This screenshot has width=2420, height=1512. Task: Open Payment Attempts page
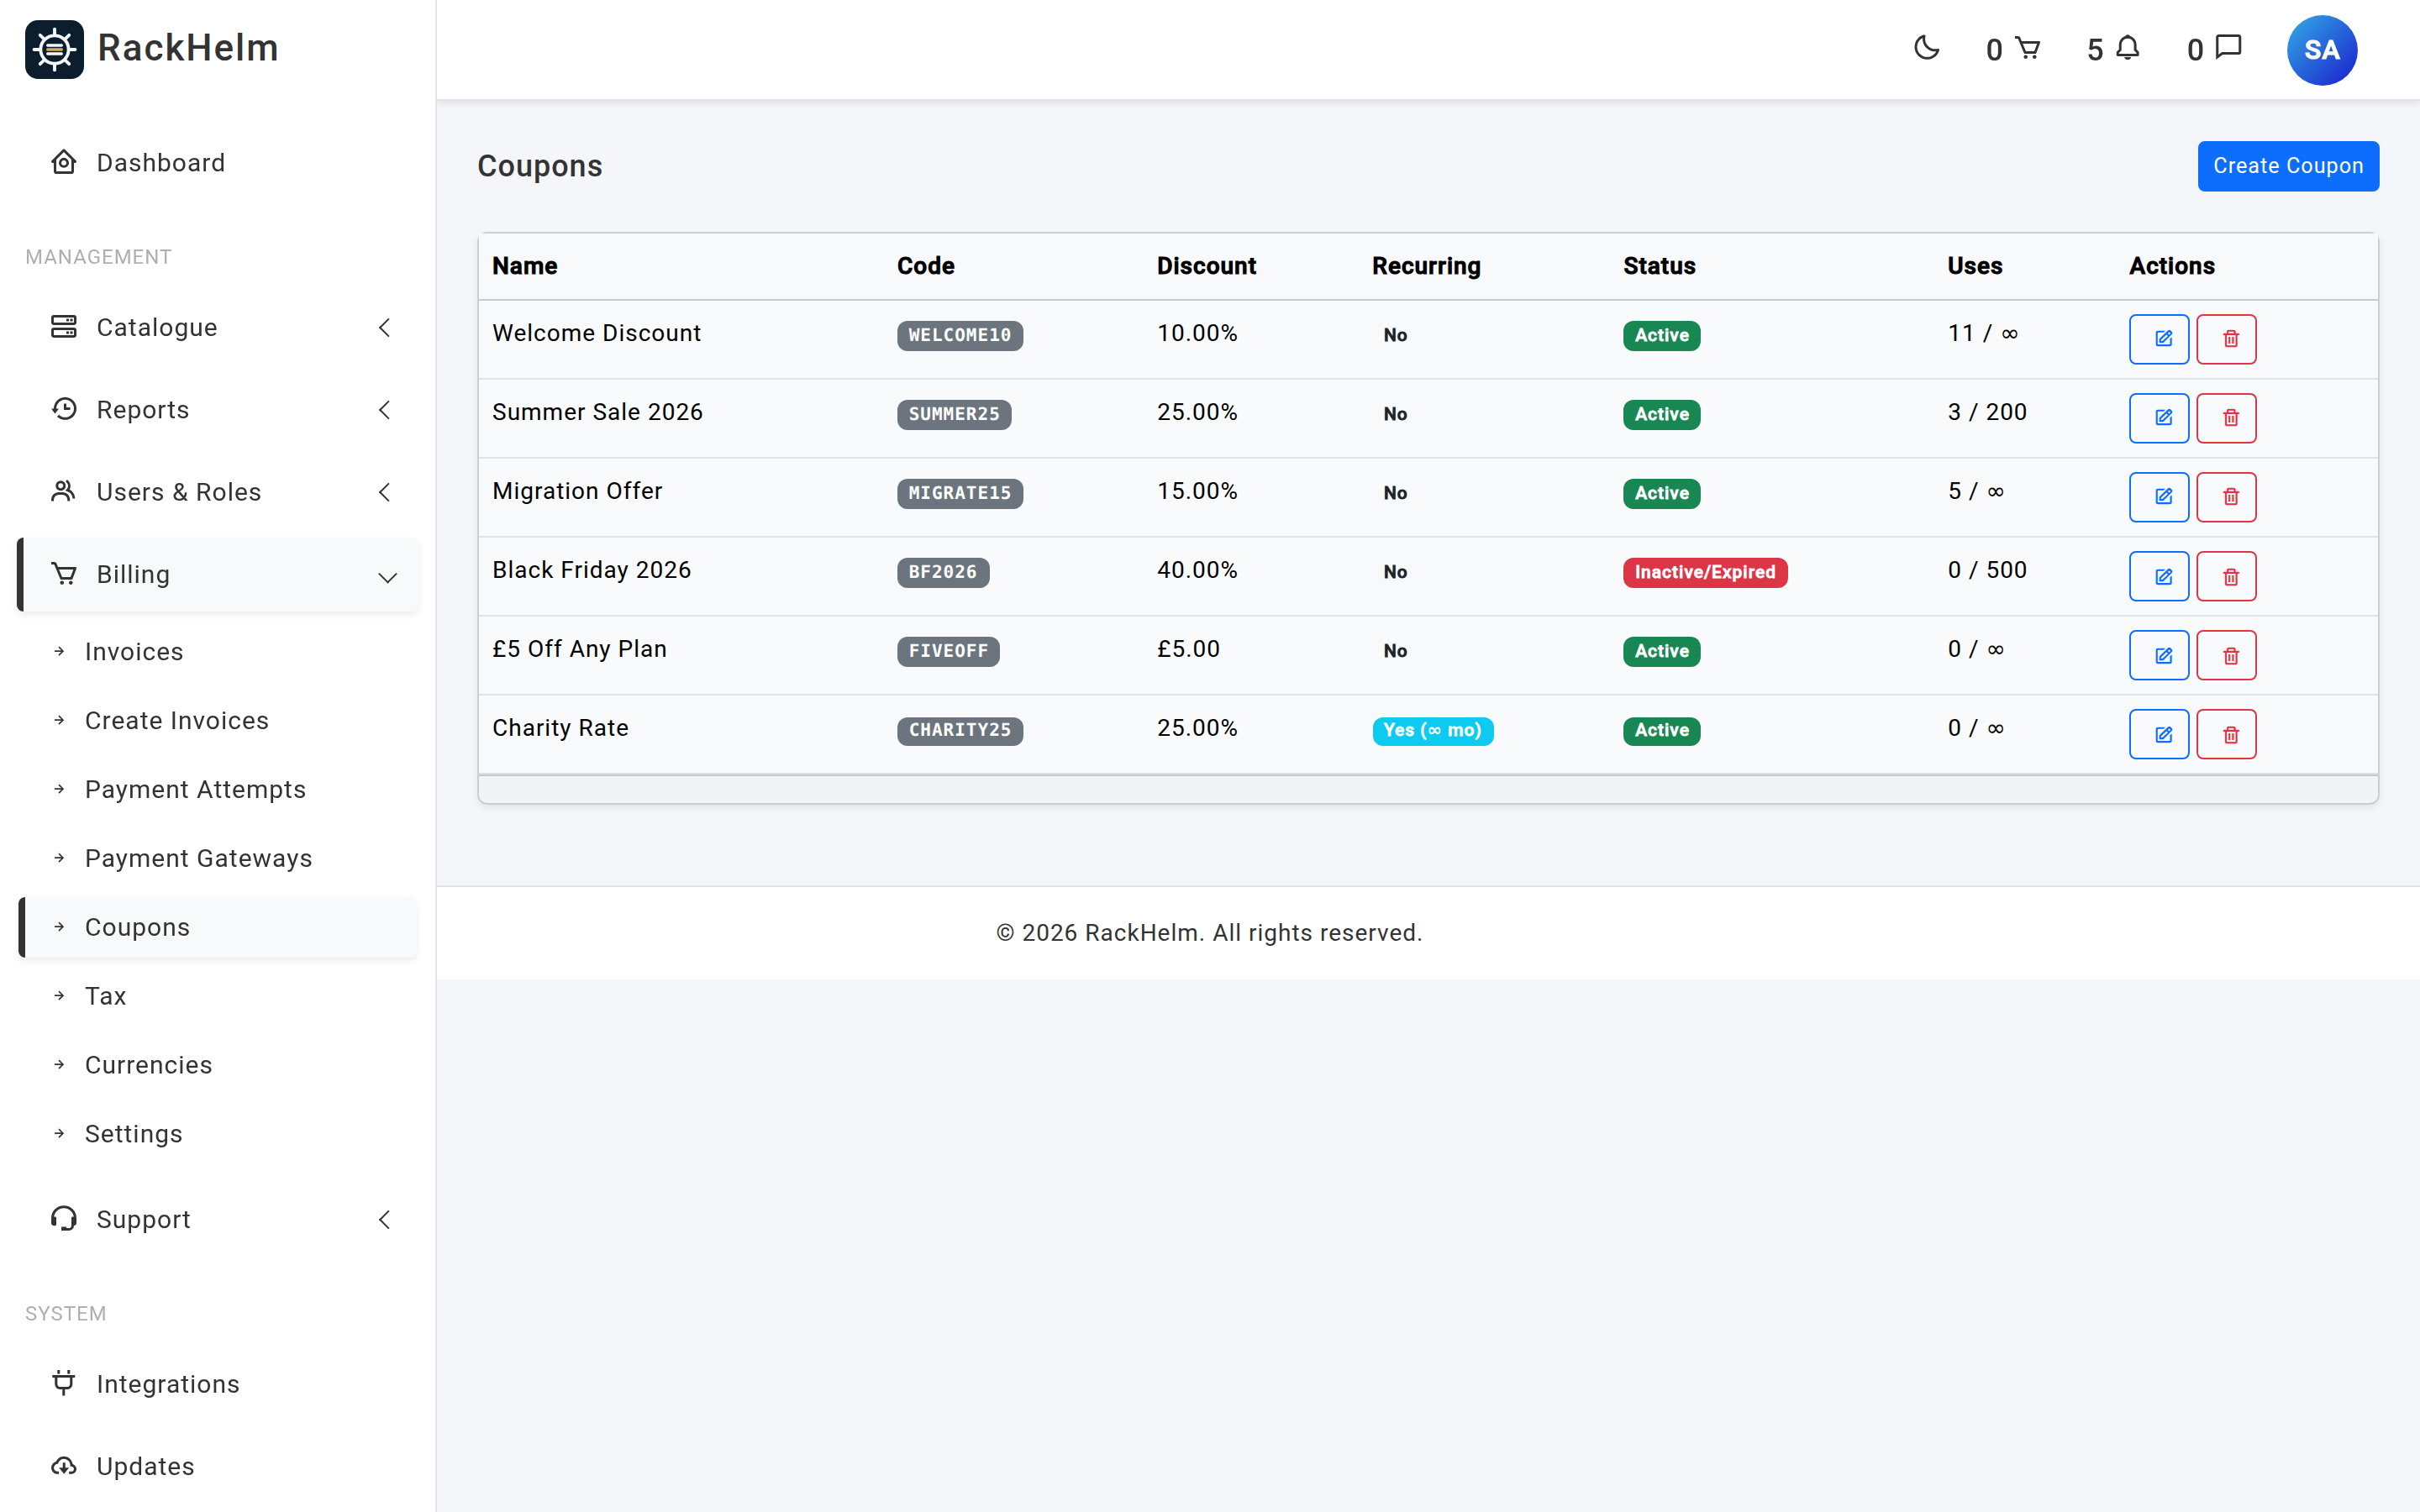click(218, 789)
